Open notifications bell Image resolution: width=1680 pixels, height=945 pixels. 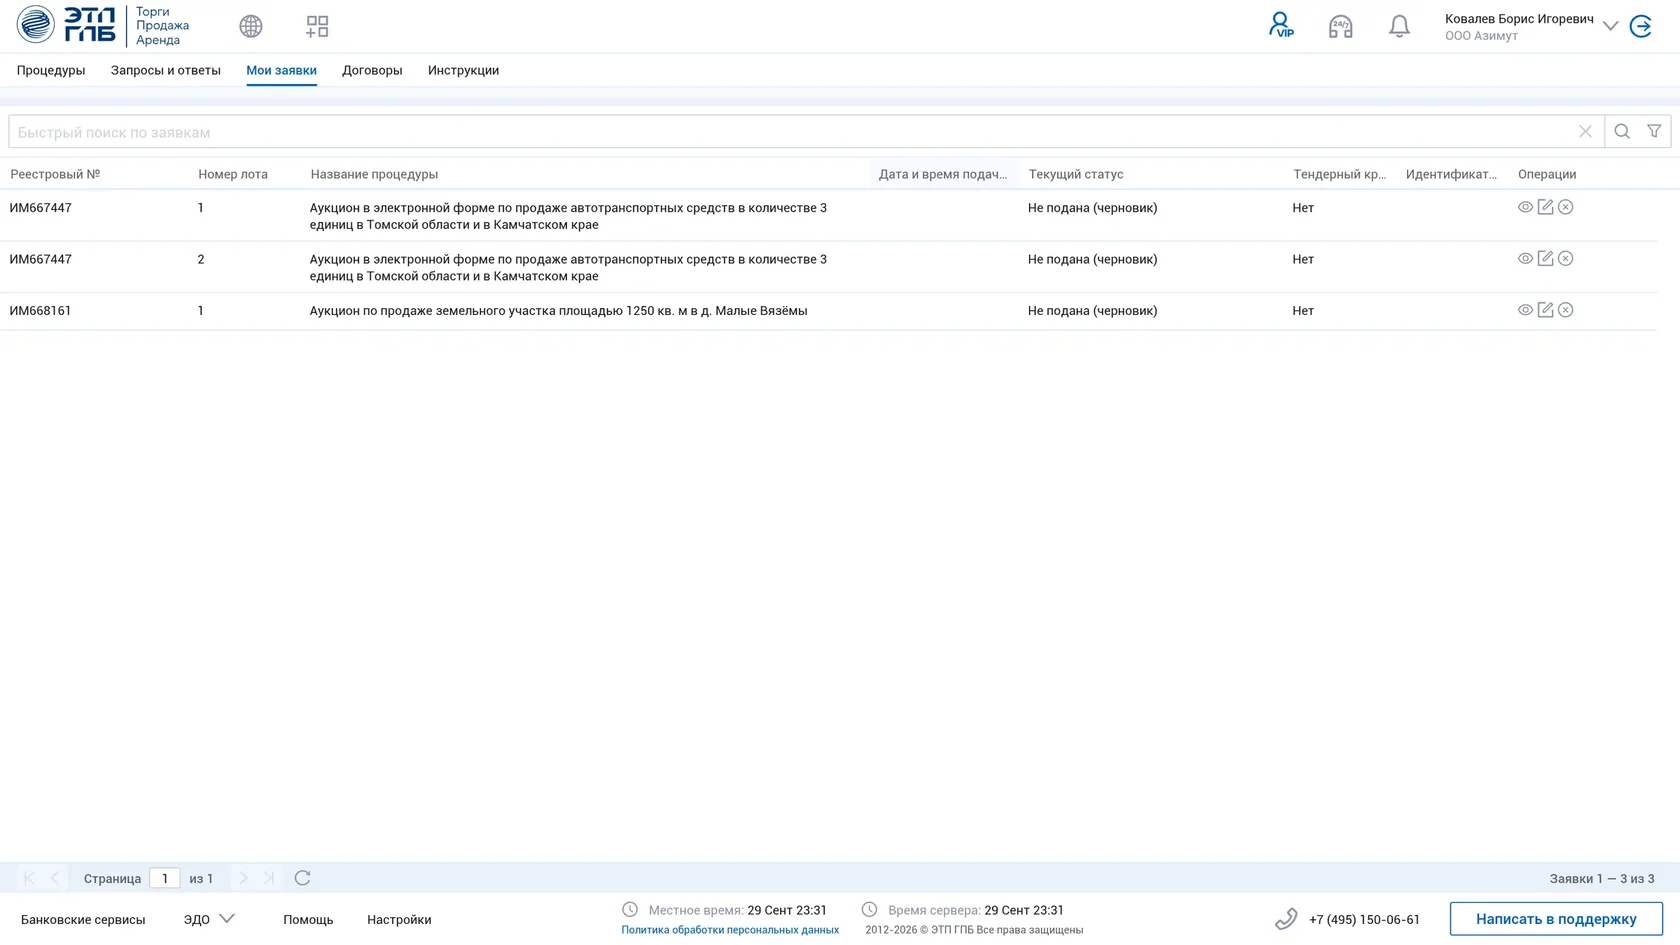coord(1399,26)
